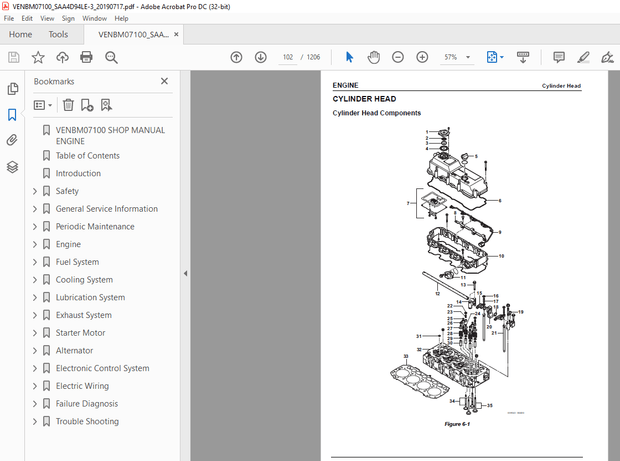
Task: Select the Electric Wiring bookmark label
Action: (x=82, y=386)
